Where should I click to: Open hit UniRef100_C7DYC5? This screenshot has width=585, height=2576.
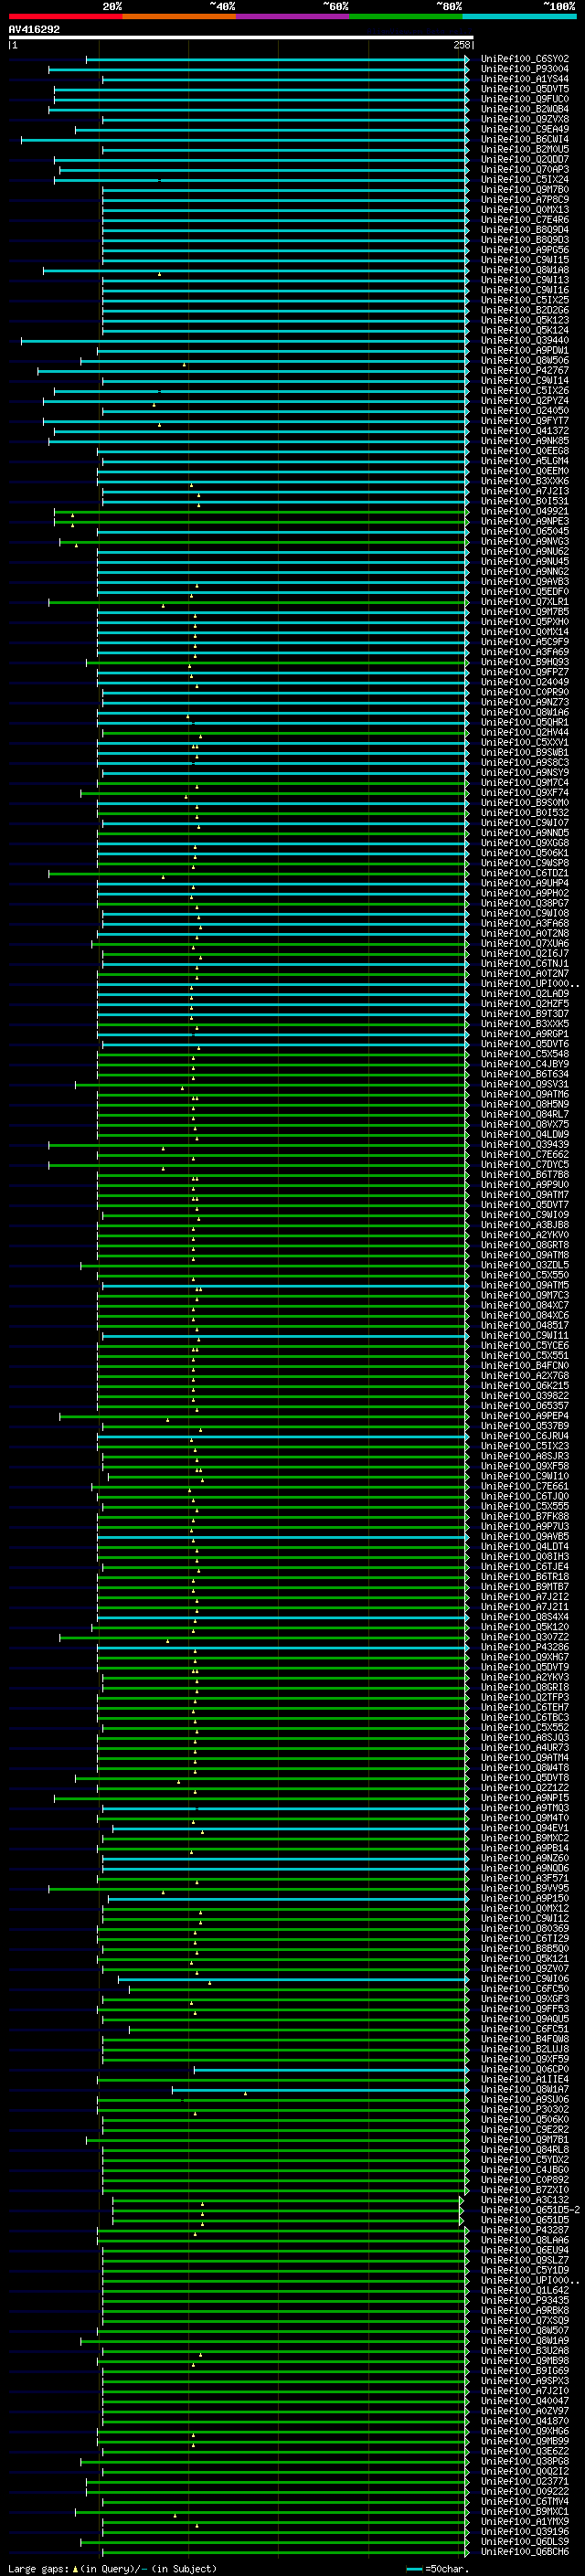(x=525, y=1164)
